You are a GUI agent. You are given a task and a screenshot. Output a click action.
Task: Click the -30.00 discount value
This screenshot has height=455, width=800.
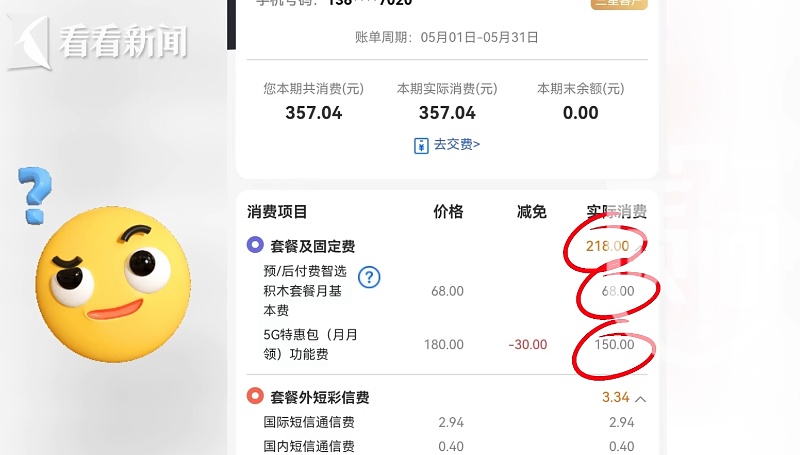[528, 345]
